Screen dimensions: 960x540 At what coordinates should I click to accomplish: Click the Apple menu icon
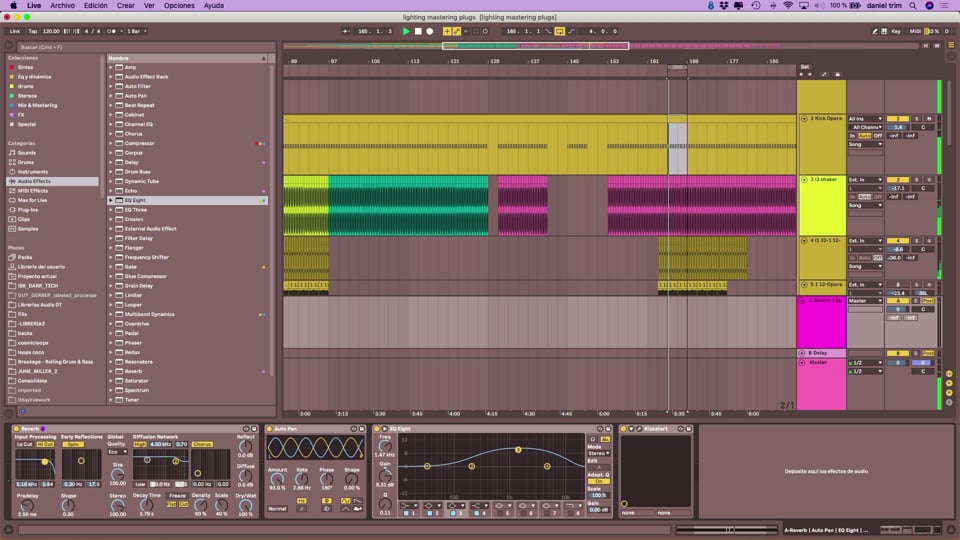coord(13,6)
